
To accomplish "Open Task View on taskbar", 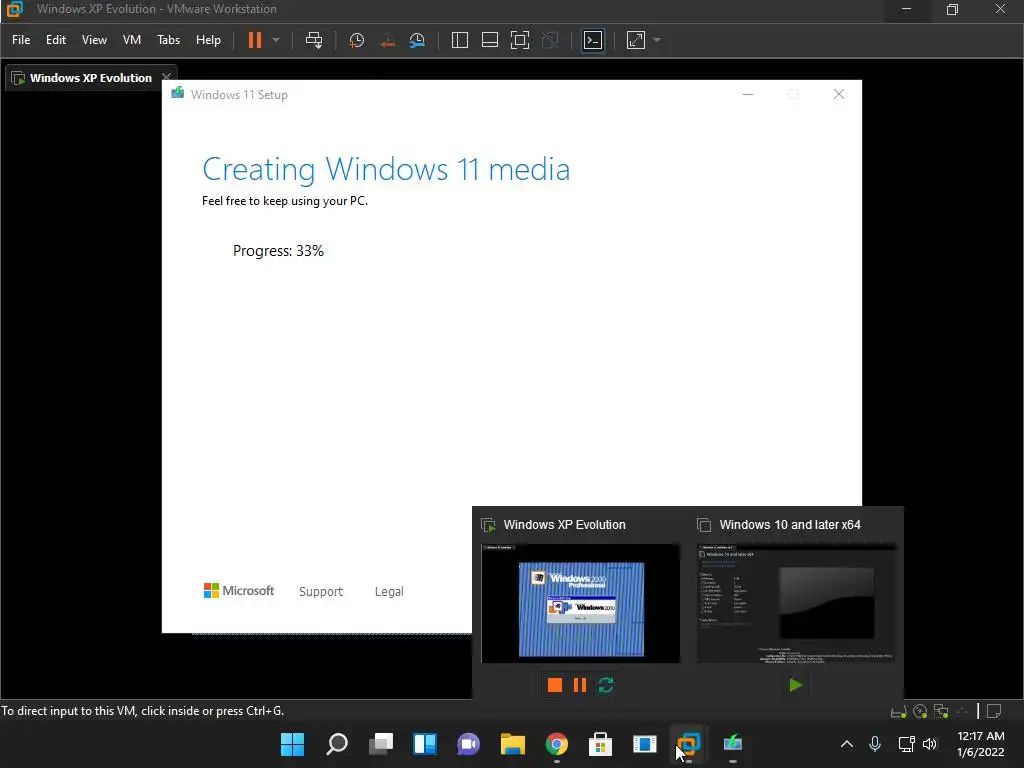I will click(381, 744).
